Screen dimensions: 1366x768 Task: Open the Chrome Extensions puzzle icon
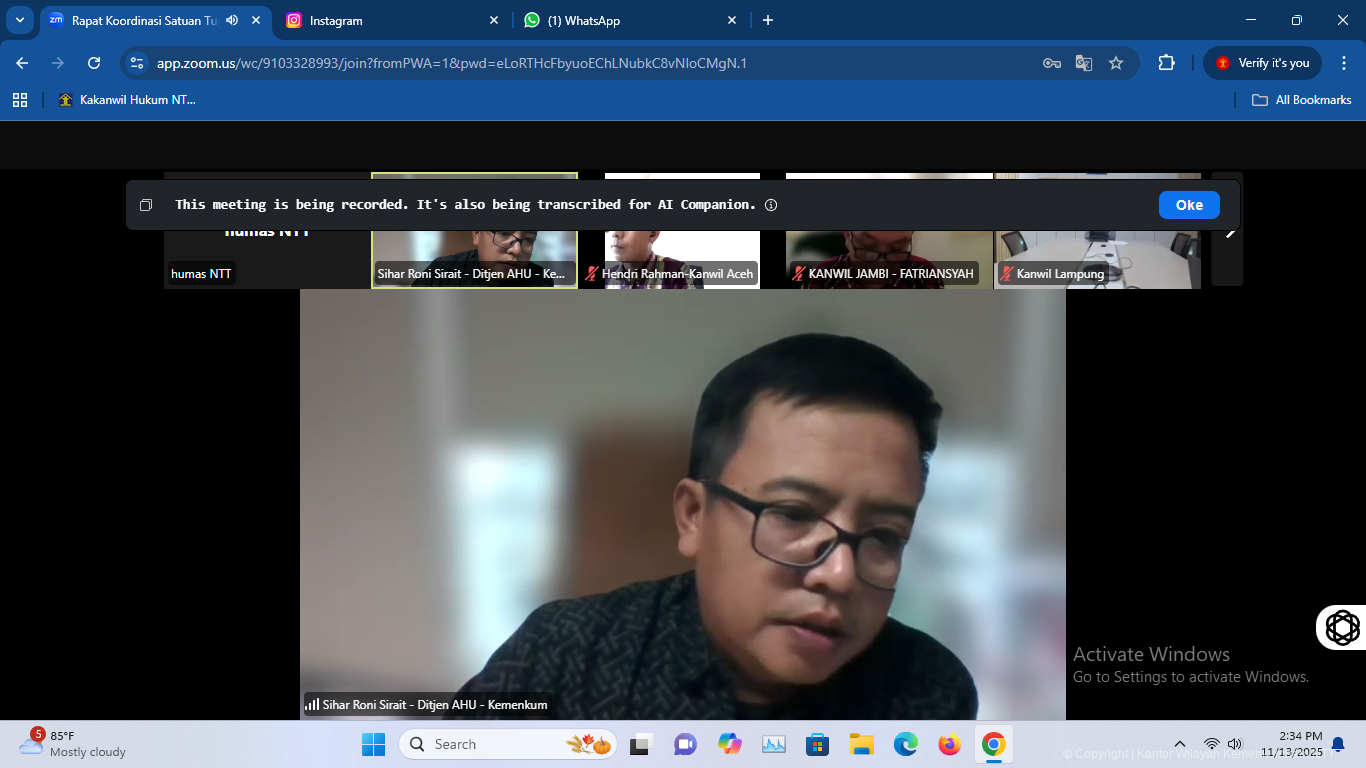pos(1166,63)
